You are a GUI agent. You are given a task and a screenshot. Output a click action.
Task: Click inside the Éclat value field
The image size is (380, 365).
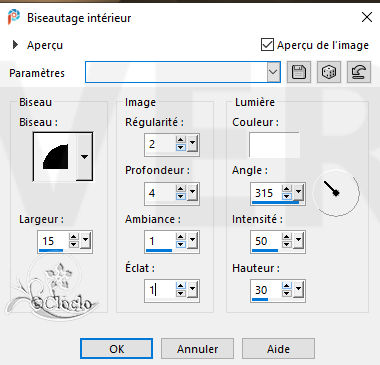[160, 290]
